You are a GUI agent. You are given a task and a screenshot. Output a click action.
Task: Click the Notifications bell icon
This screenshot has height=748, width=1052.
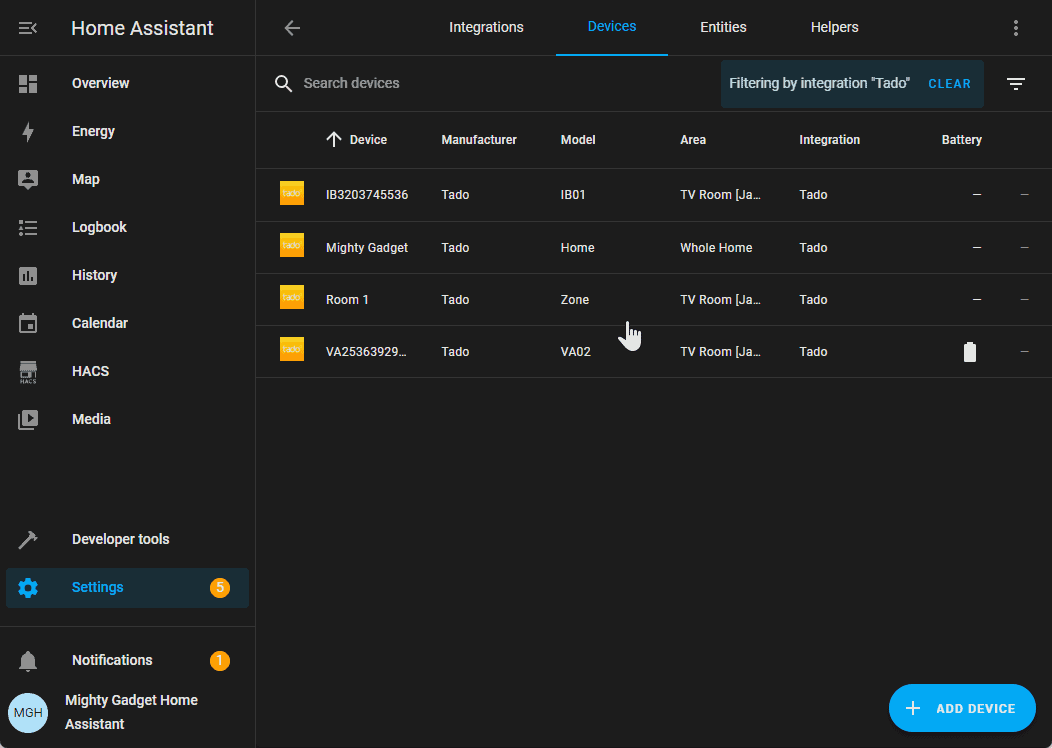pos(28,661)
